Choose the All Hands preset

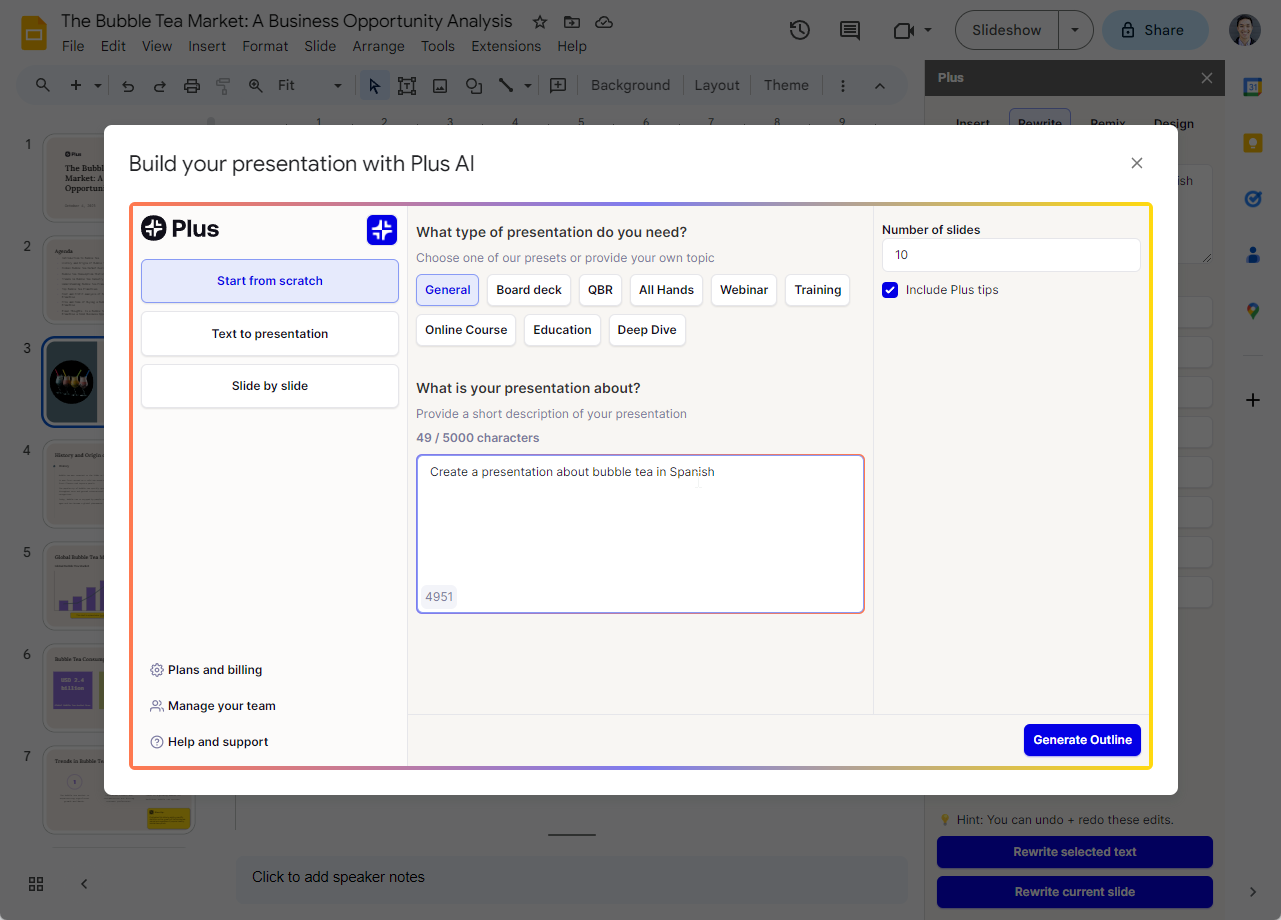coord(666,290)
